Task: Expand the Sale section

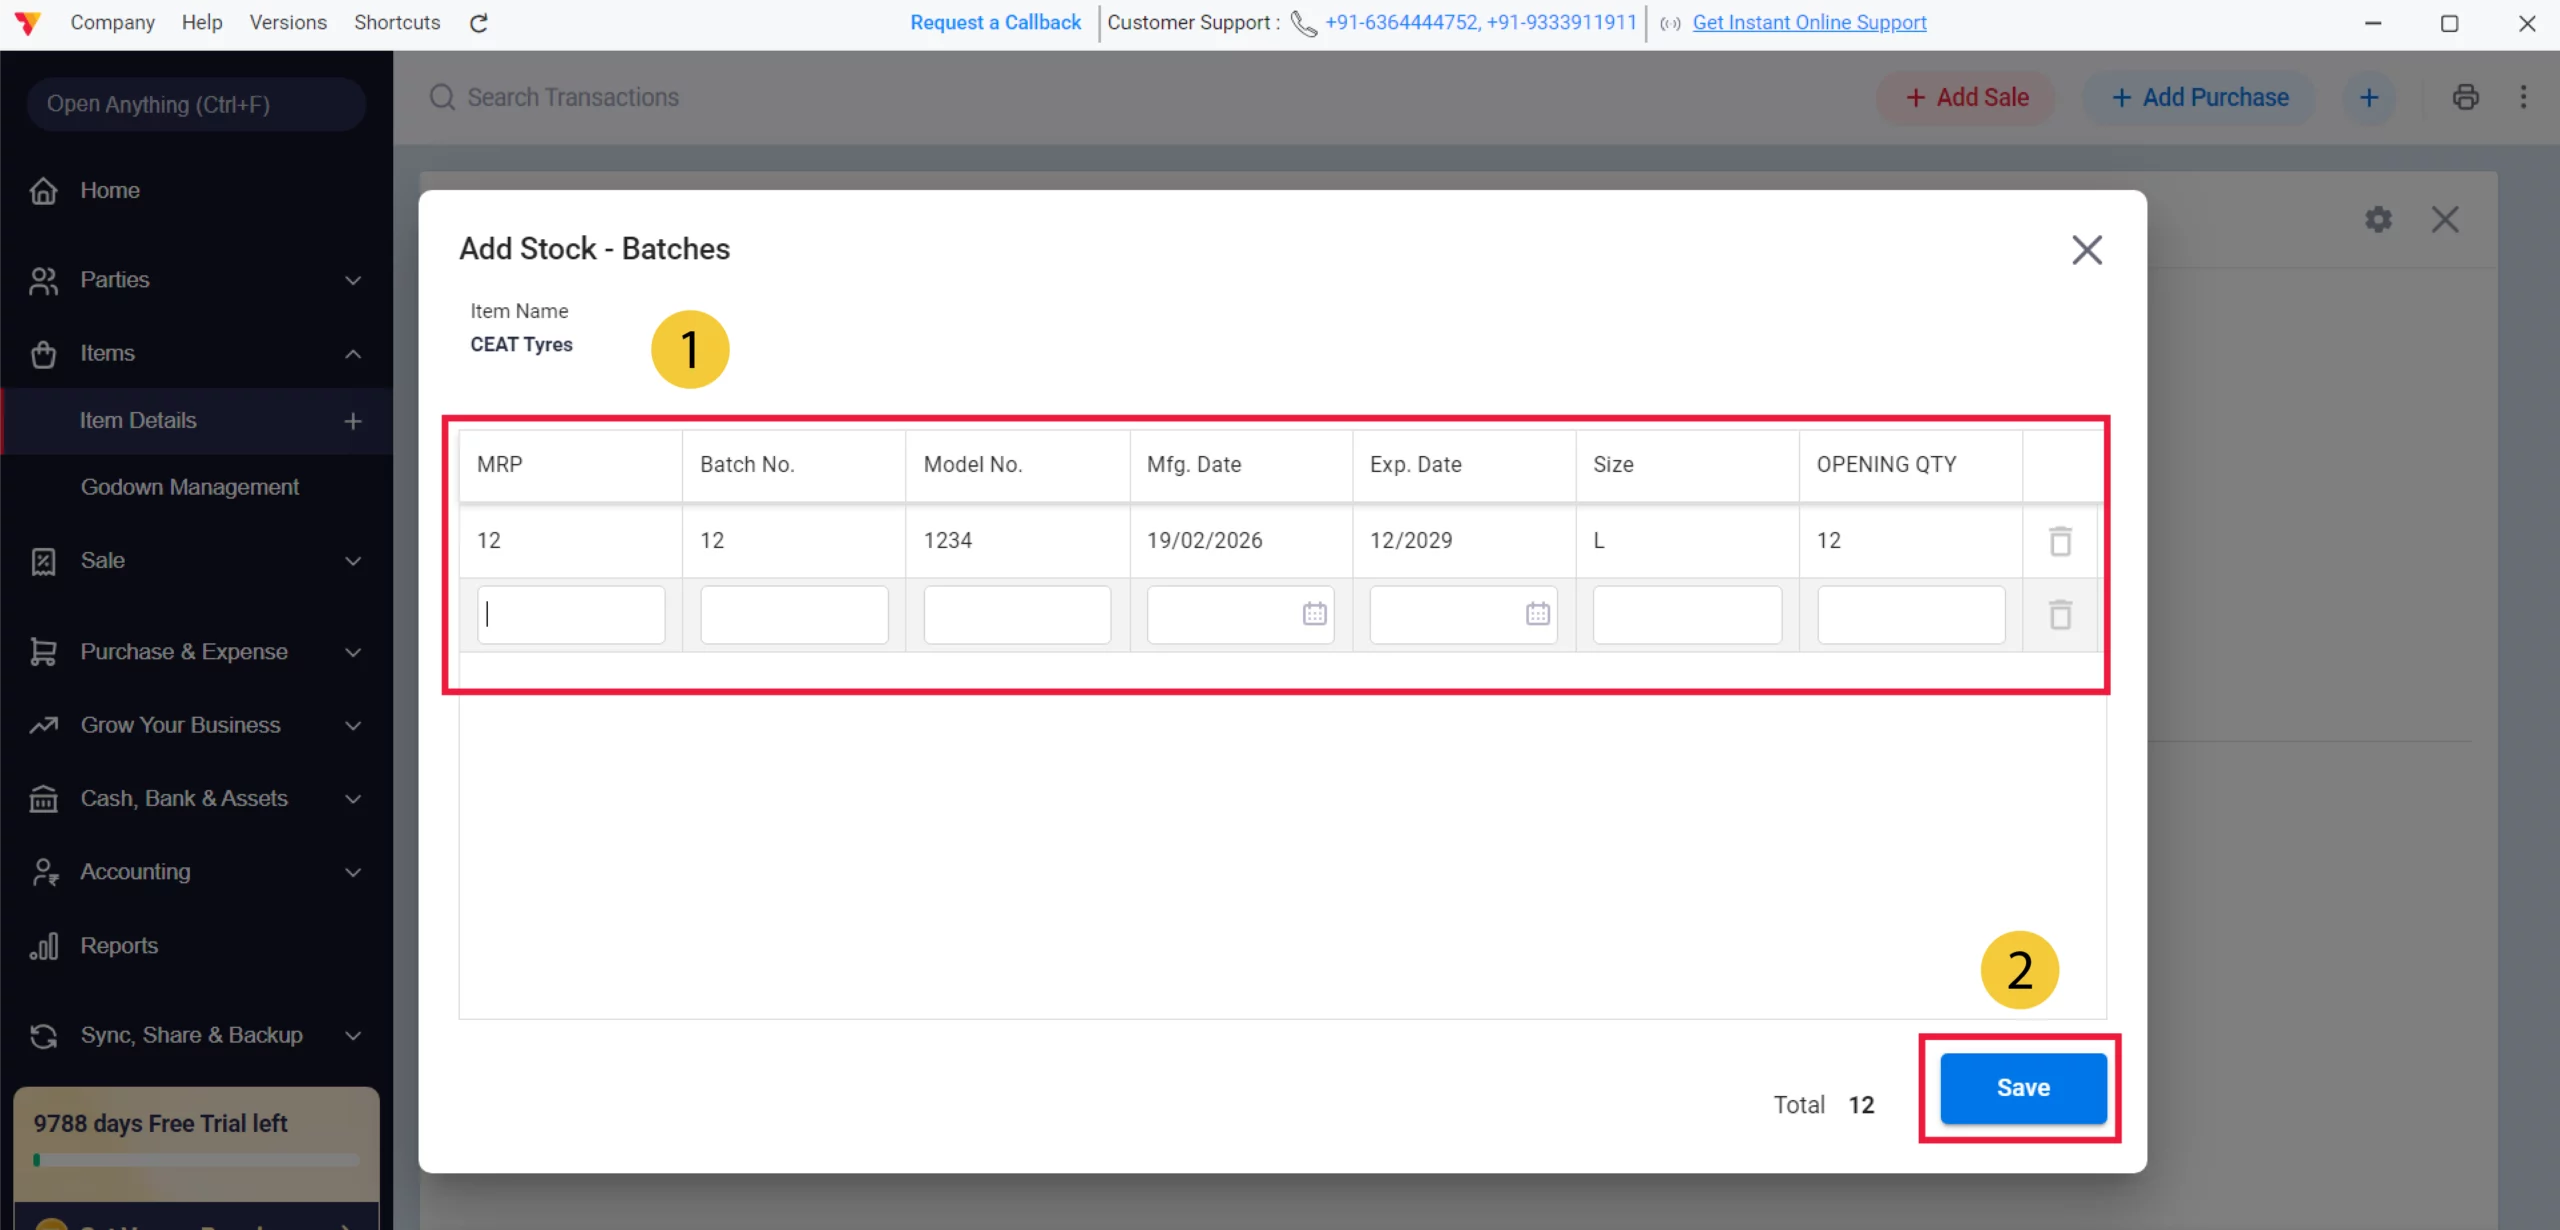Action: [352, 560]
